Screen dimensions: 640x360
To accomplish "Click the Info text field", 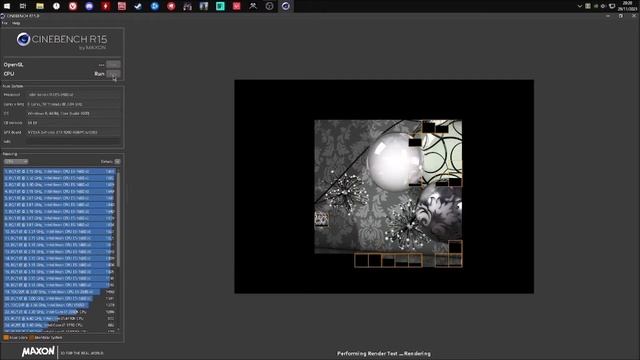I will coord(73,141).
